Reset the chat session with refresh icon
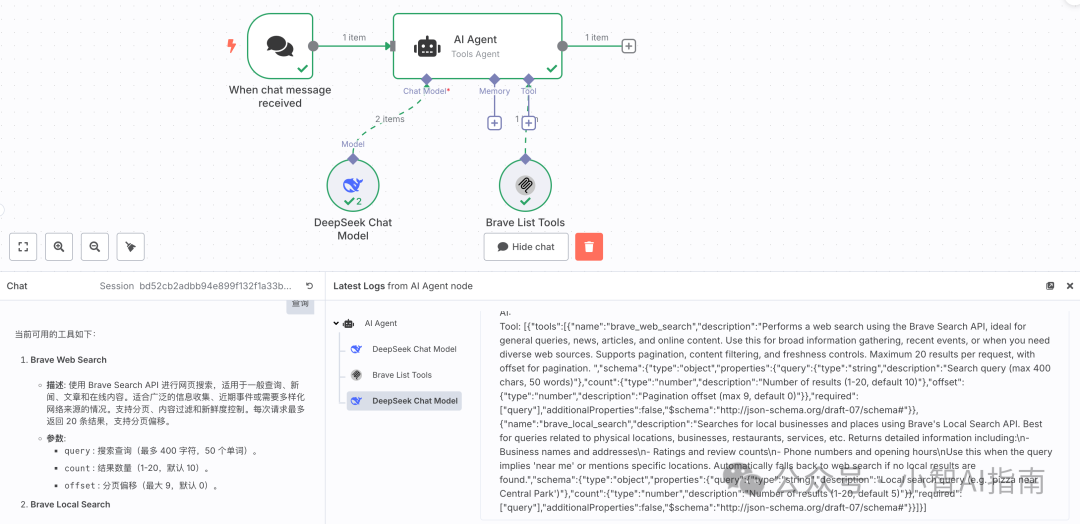The image size is (1080, 524). pos(309,286)
